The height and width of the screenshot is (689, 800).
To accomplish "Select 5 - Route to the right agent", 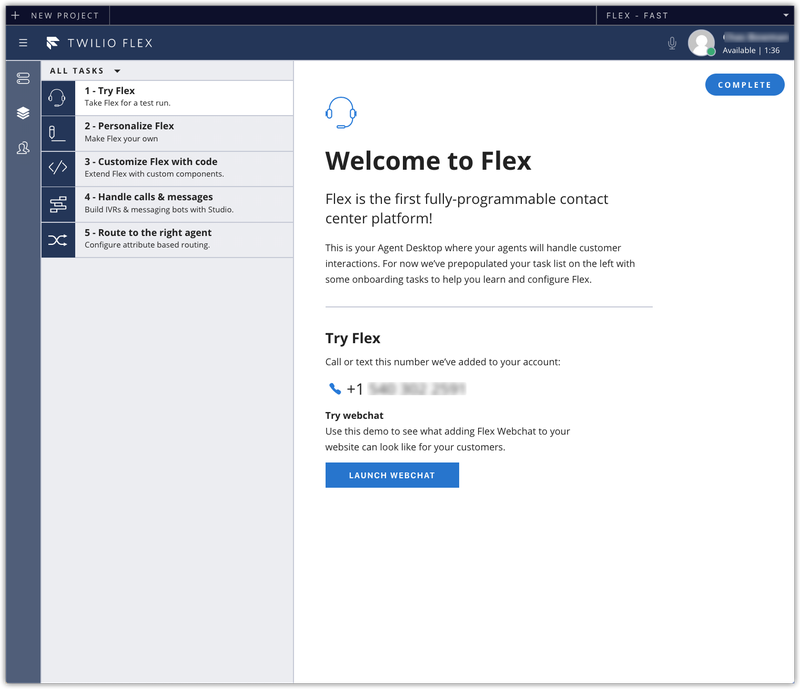I will (167, 240).
